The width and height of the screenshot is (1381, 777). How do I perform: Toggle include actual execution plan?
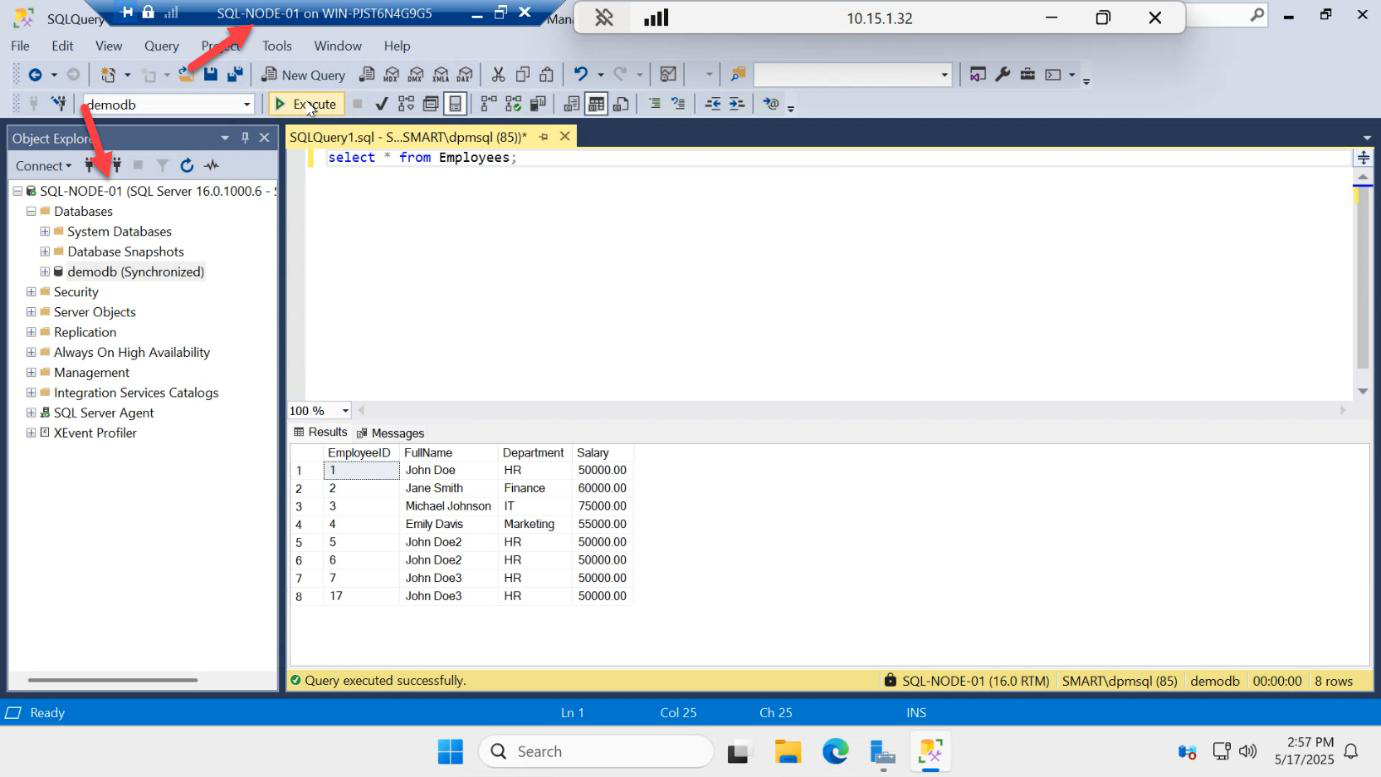[x=488, y=104]
